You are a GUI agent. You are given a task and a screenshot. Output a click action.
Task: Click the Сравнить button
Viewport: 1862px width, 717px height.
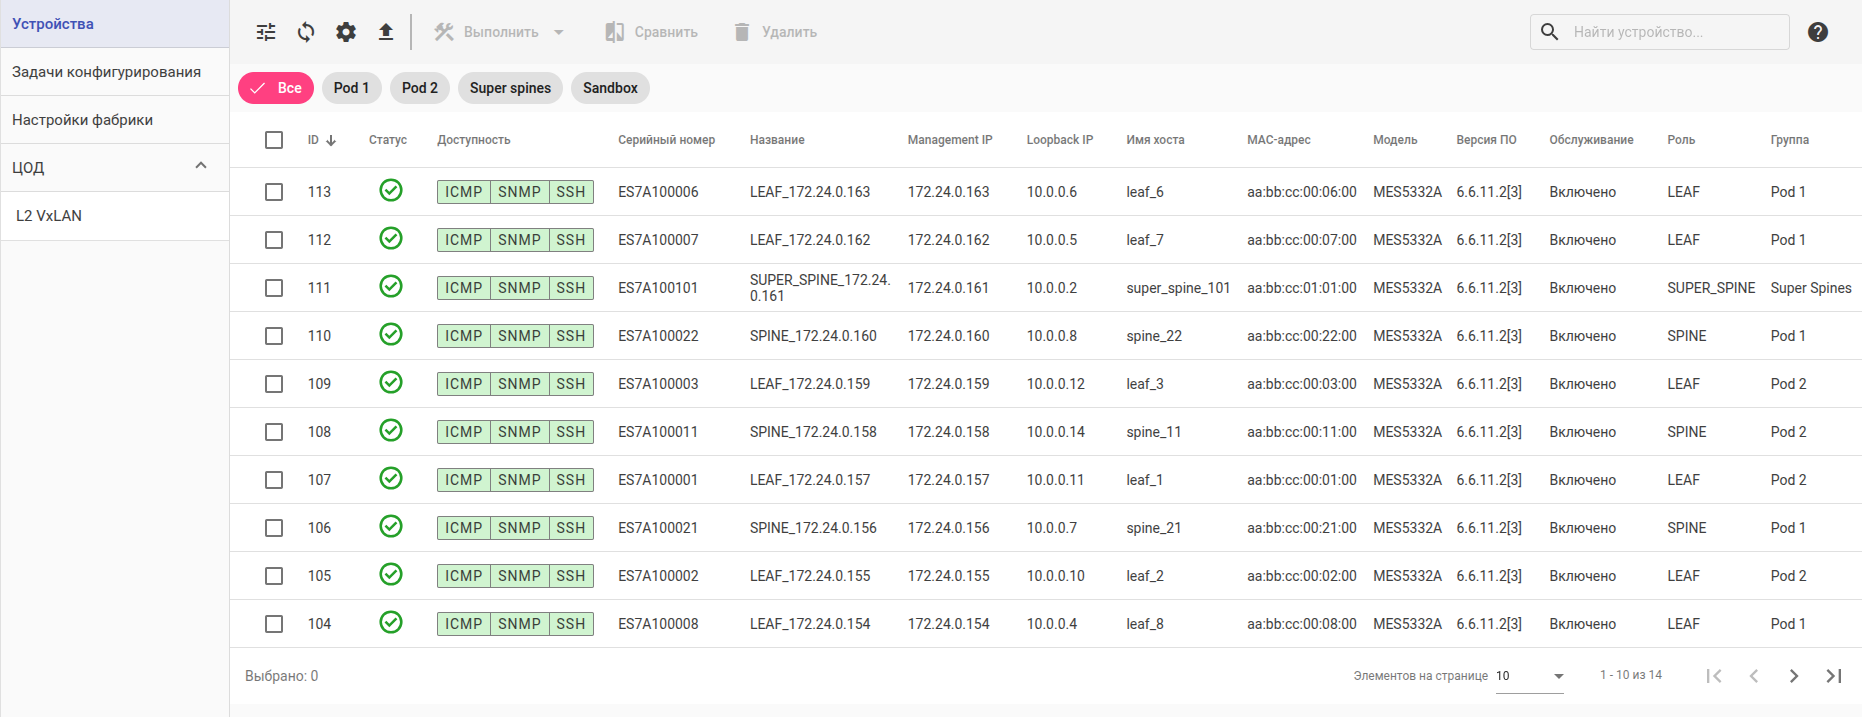coord(652,32)
